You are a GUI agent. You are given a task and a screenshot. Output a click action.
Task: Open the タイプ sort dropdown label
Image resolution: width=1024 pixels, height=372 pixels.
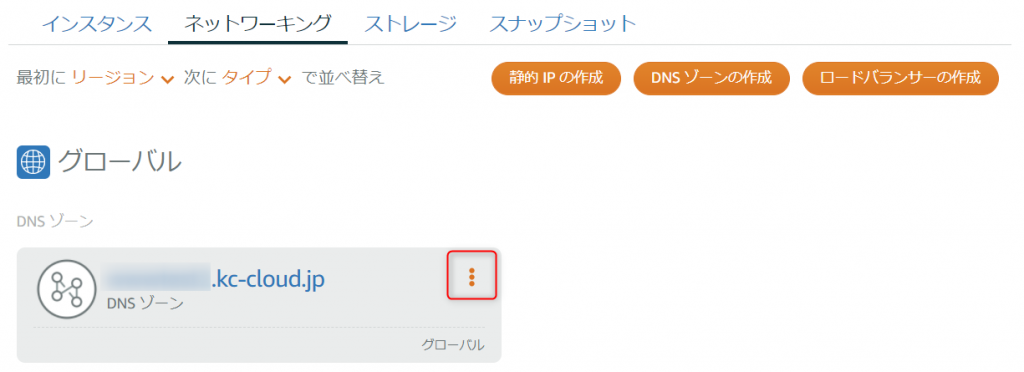tap(246, 78)
